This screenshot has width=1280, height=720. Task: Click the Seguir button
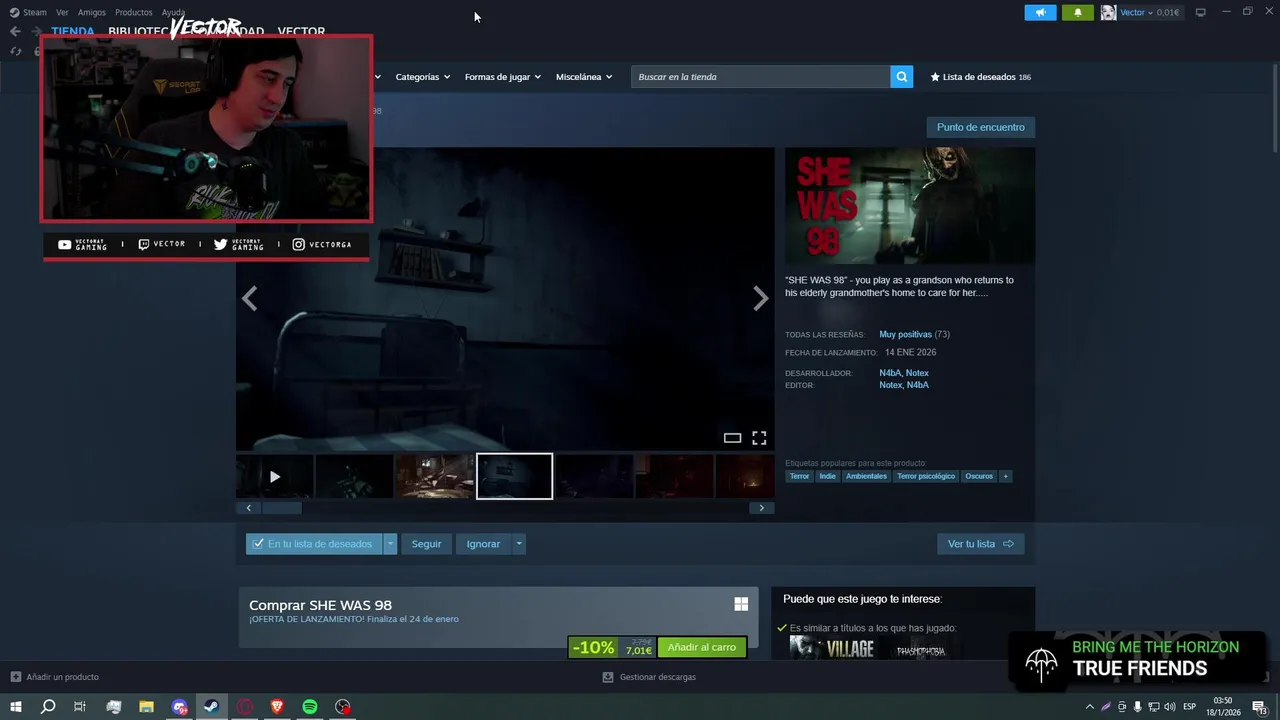coord(426,544)
